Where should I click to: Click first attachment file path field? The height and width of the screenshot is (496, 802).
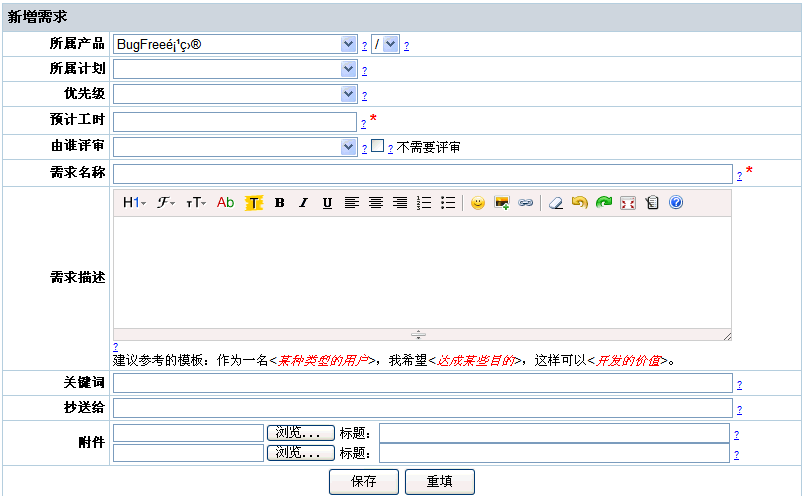188,433
